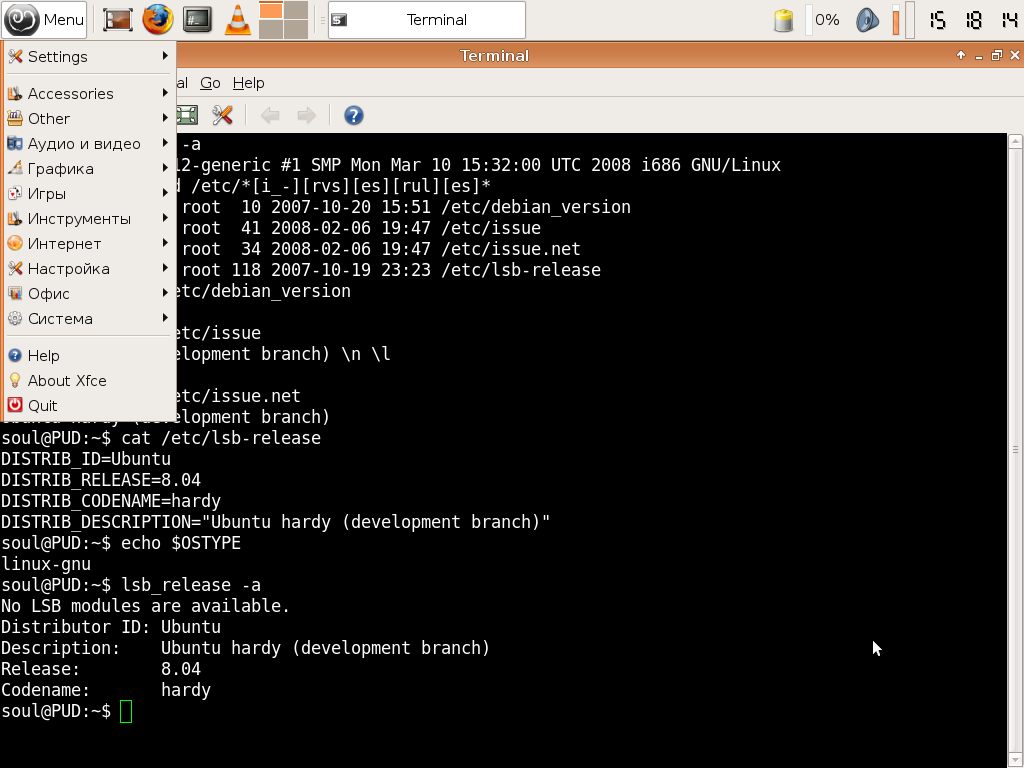Image resolution: width=1024 pixels, height=768 pixels.
Task: Open the Settings submenu
Action: click(x=90, y=57)
